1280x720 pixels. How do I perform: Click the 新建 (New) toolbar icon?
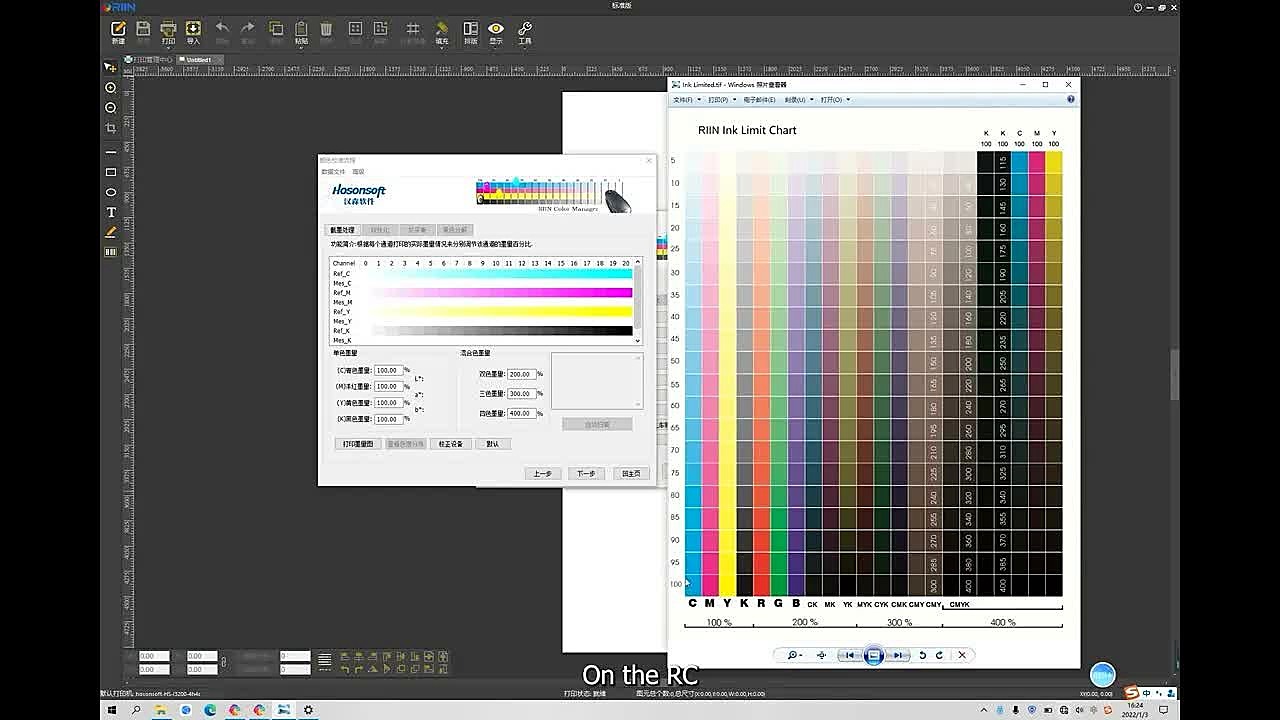118,32
